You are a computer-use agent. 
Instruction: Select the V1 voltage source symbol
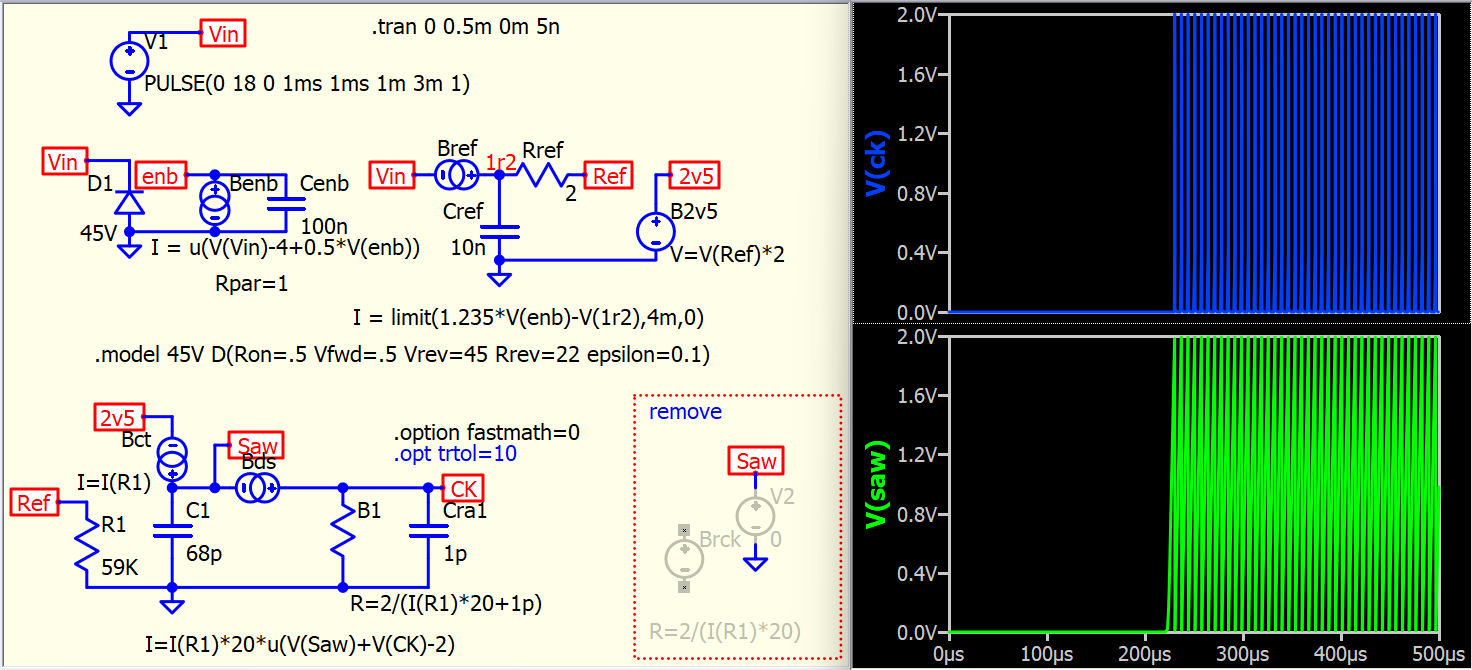click(128, 60)
